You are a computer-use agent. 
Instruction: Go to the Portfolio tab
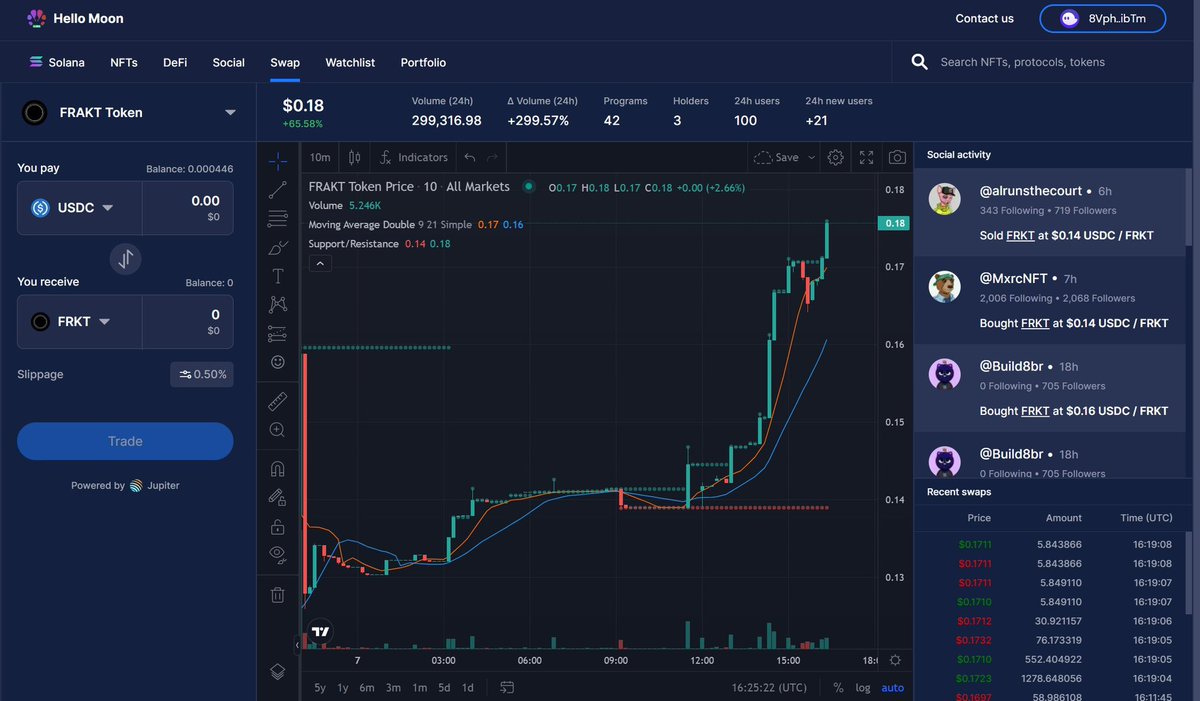click(423, 62)
